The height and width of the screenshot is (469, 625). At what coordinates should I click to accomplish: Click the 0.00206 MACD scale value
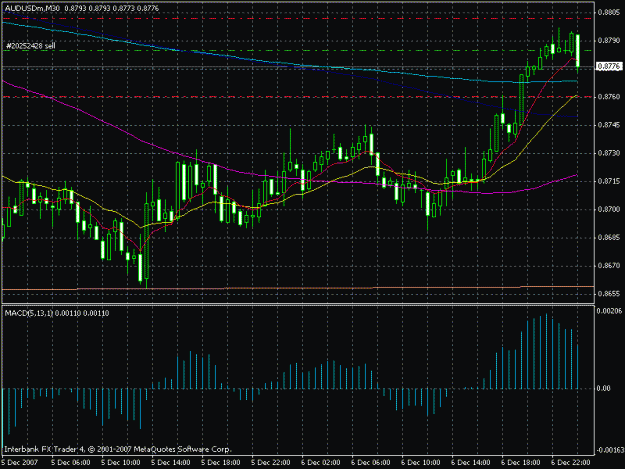(609, 311)
